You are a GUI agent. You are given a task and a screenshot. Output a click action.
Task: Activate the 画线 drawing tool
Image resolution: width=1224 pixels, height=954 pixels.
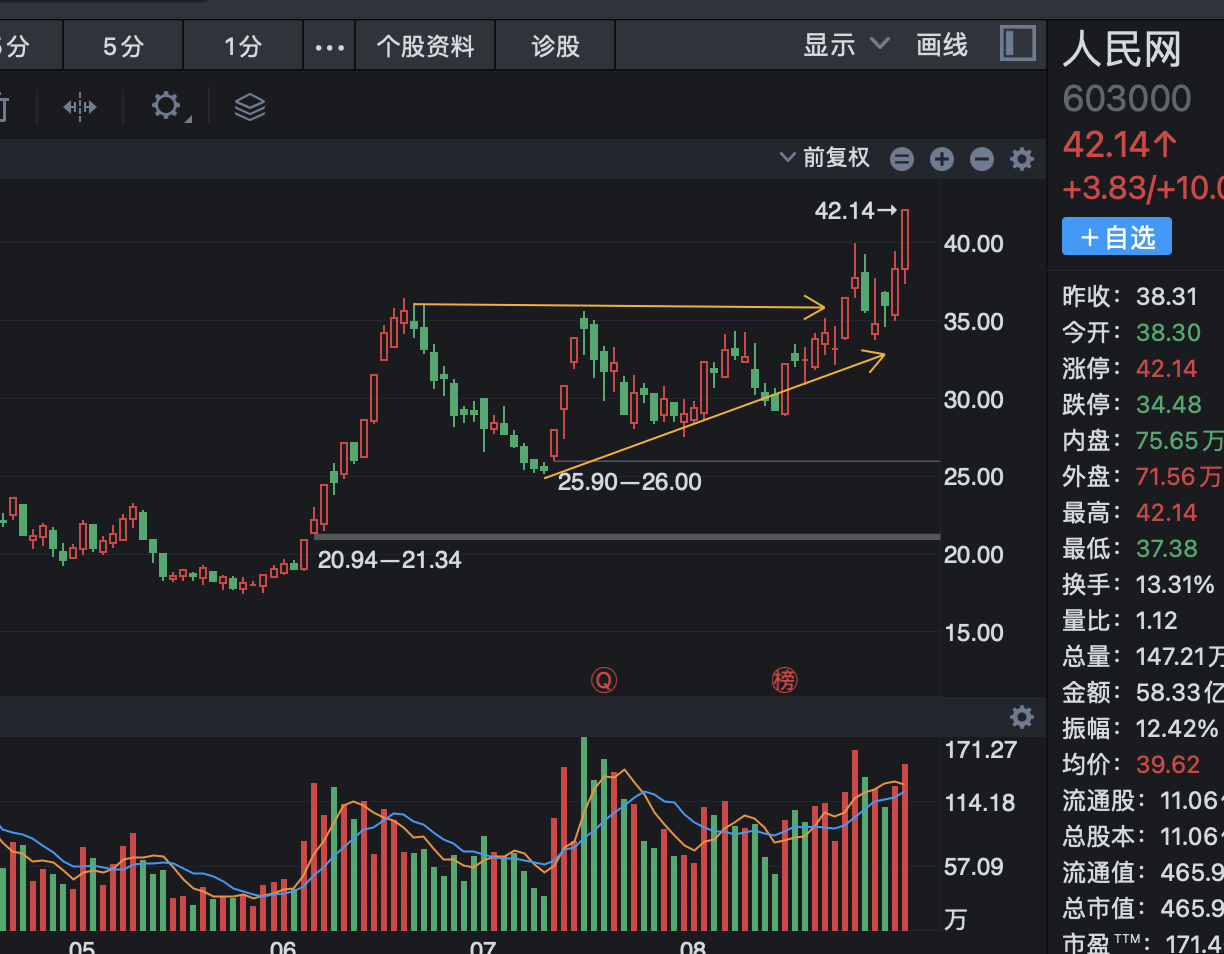941,44
